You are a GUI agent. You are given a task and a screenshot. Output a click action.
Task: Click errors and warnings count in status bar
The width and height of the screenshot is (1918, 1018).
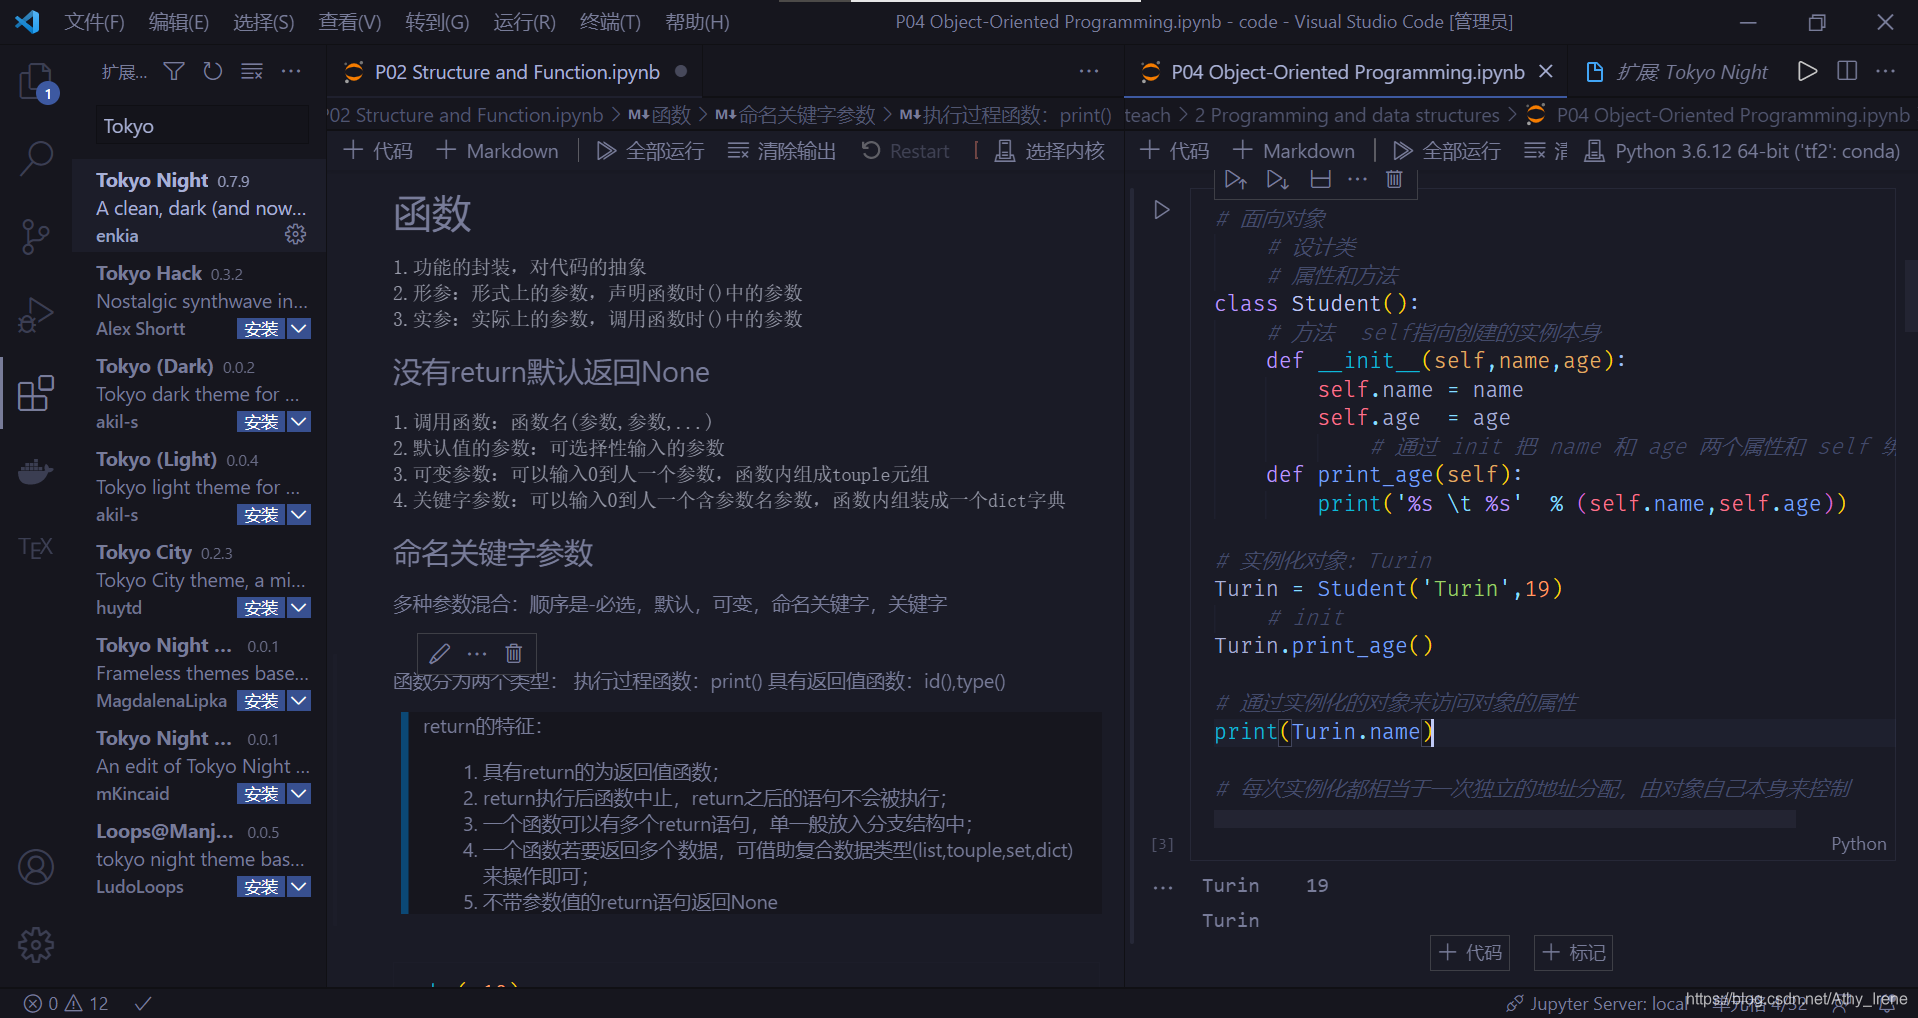(66, 1003)
